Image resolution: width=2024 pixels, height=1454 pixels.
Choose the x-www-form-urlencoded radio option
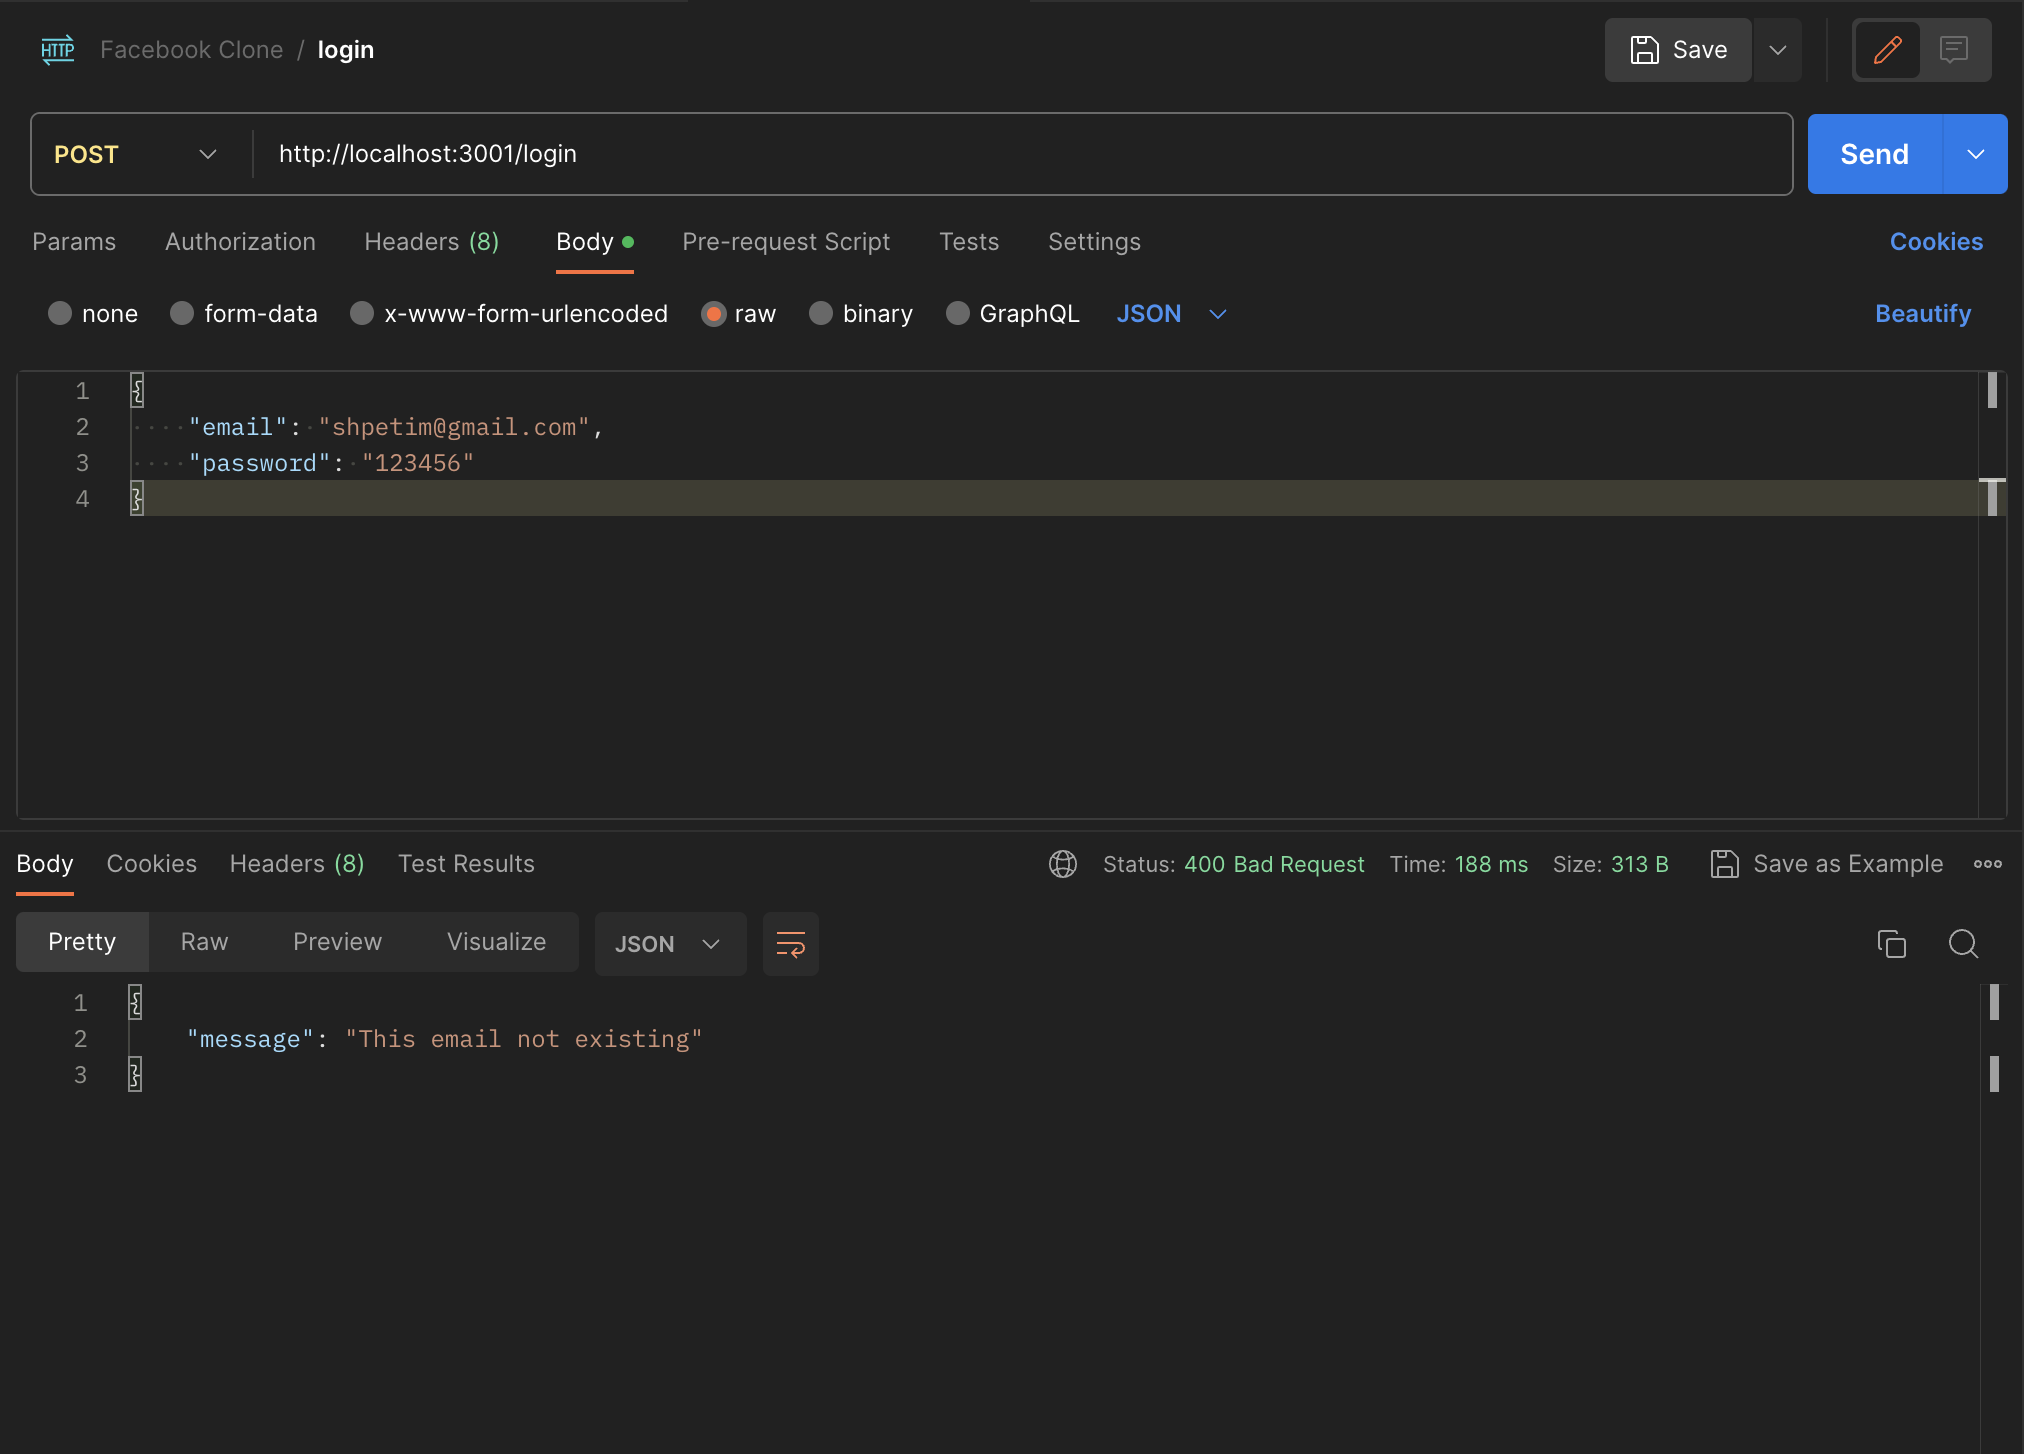point(362,314)
